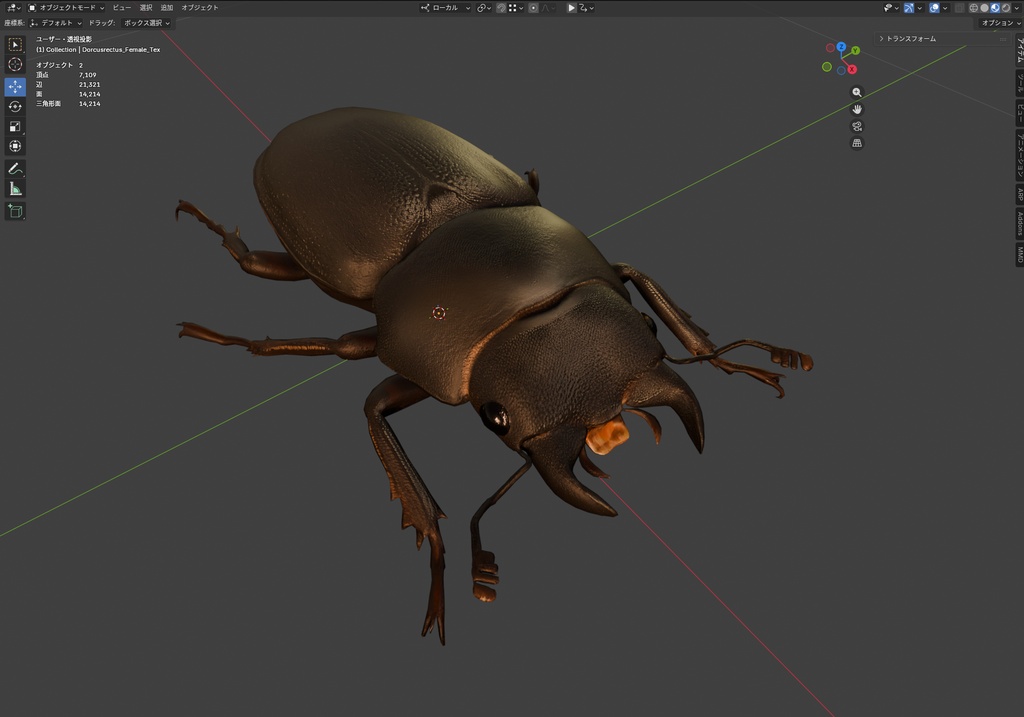The width and height of the screenshot is (1024, 717).
Task: Click the トランスフォーム panel drag grip
Action: 1003,39
